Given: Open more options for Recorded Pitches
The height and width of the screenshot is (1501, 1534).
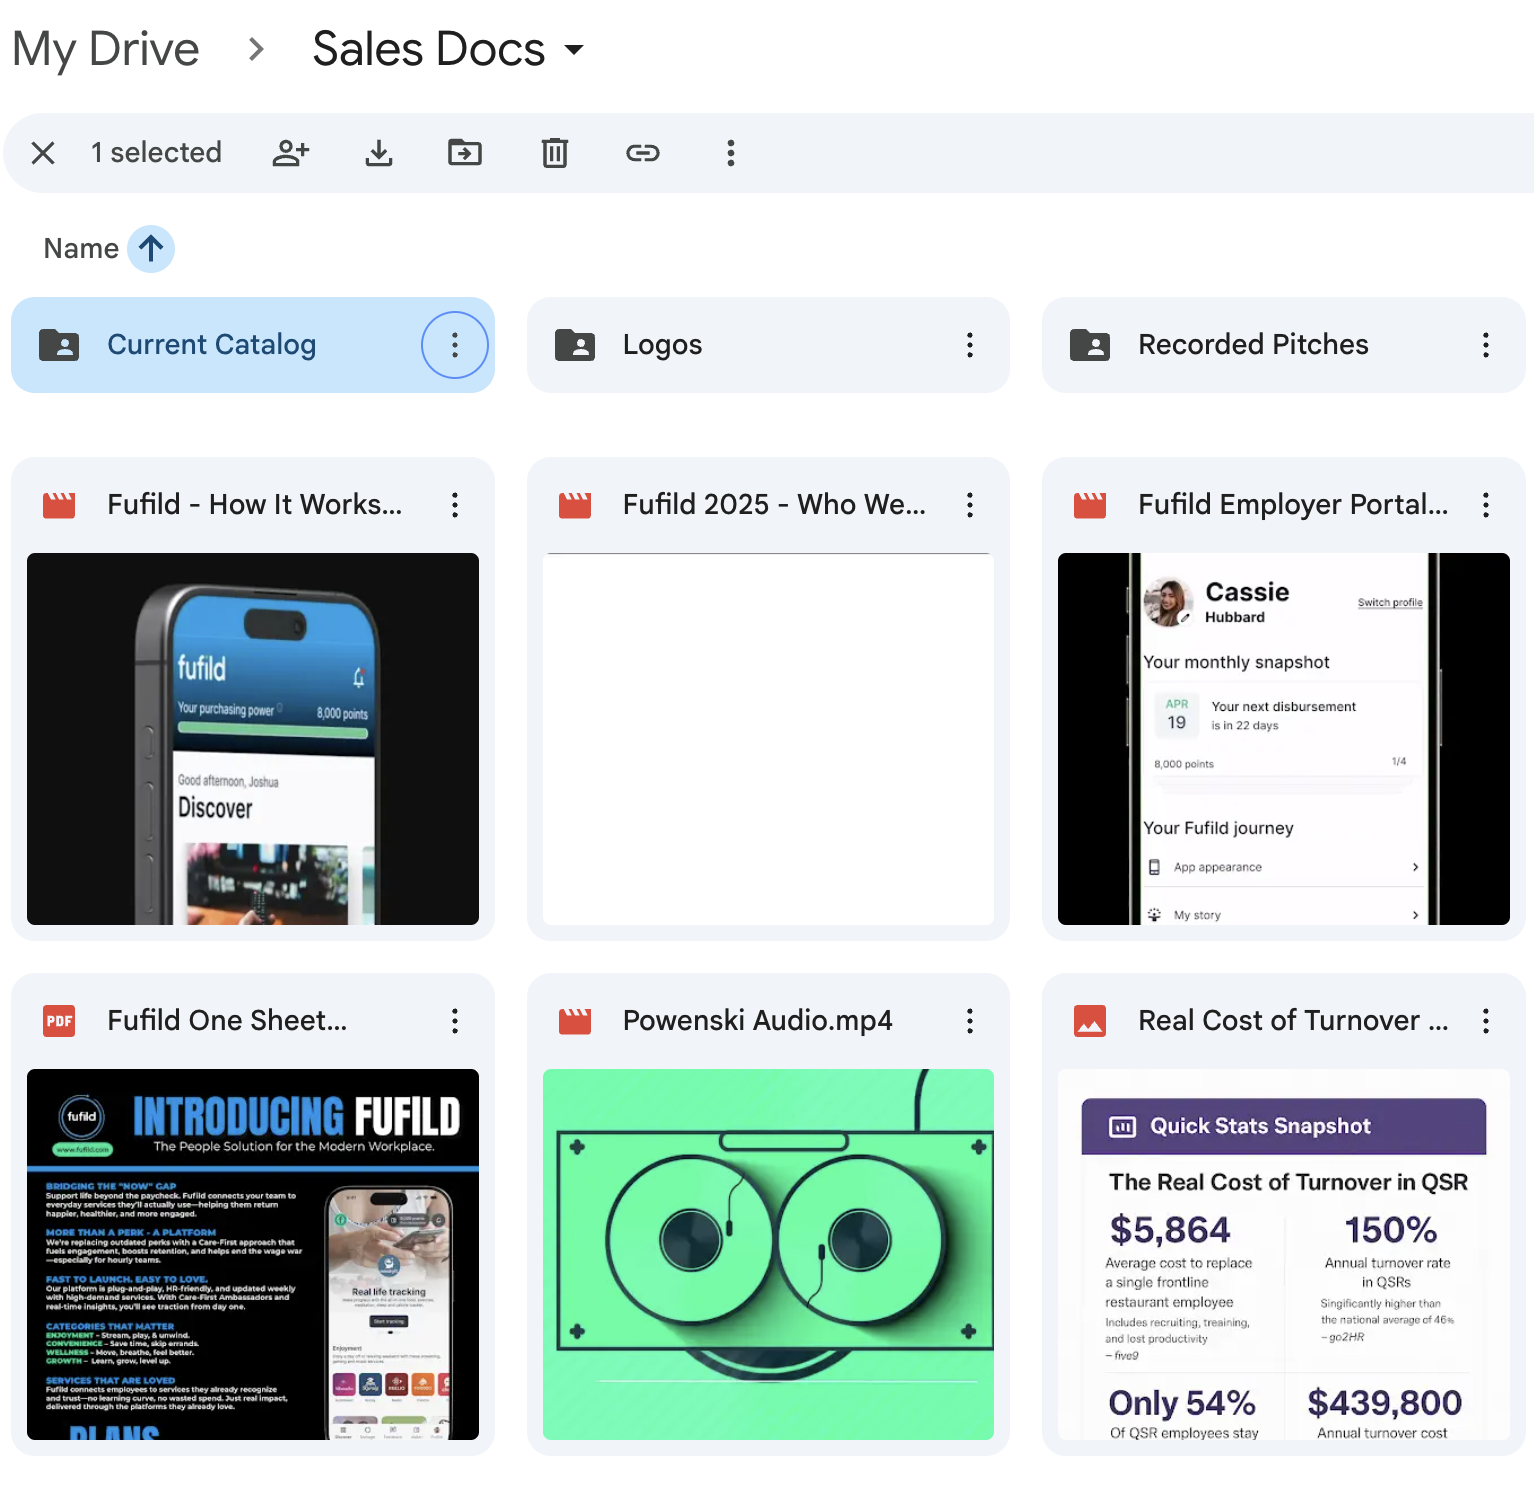Looking at the screenshot, I should point(1486,345).
